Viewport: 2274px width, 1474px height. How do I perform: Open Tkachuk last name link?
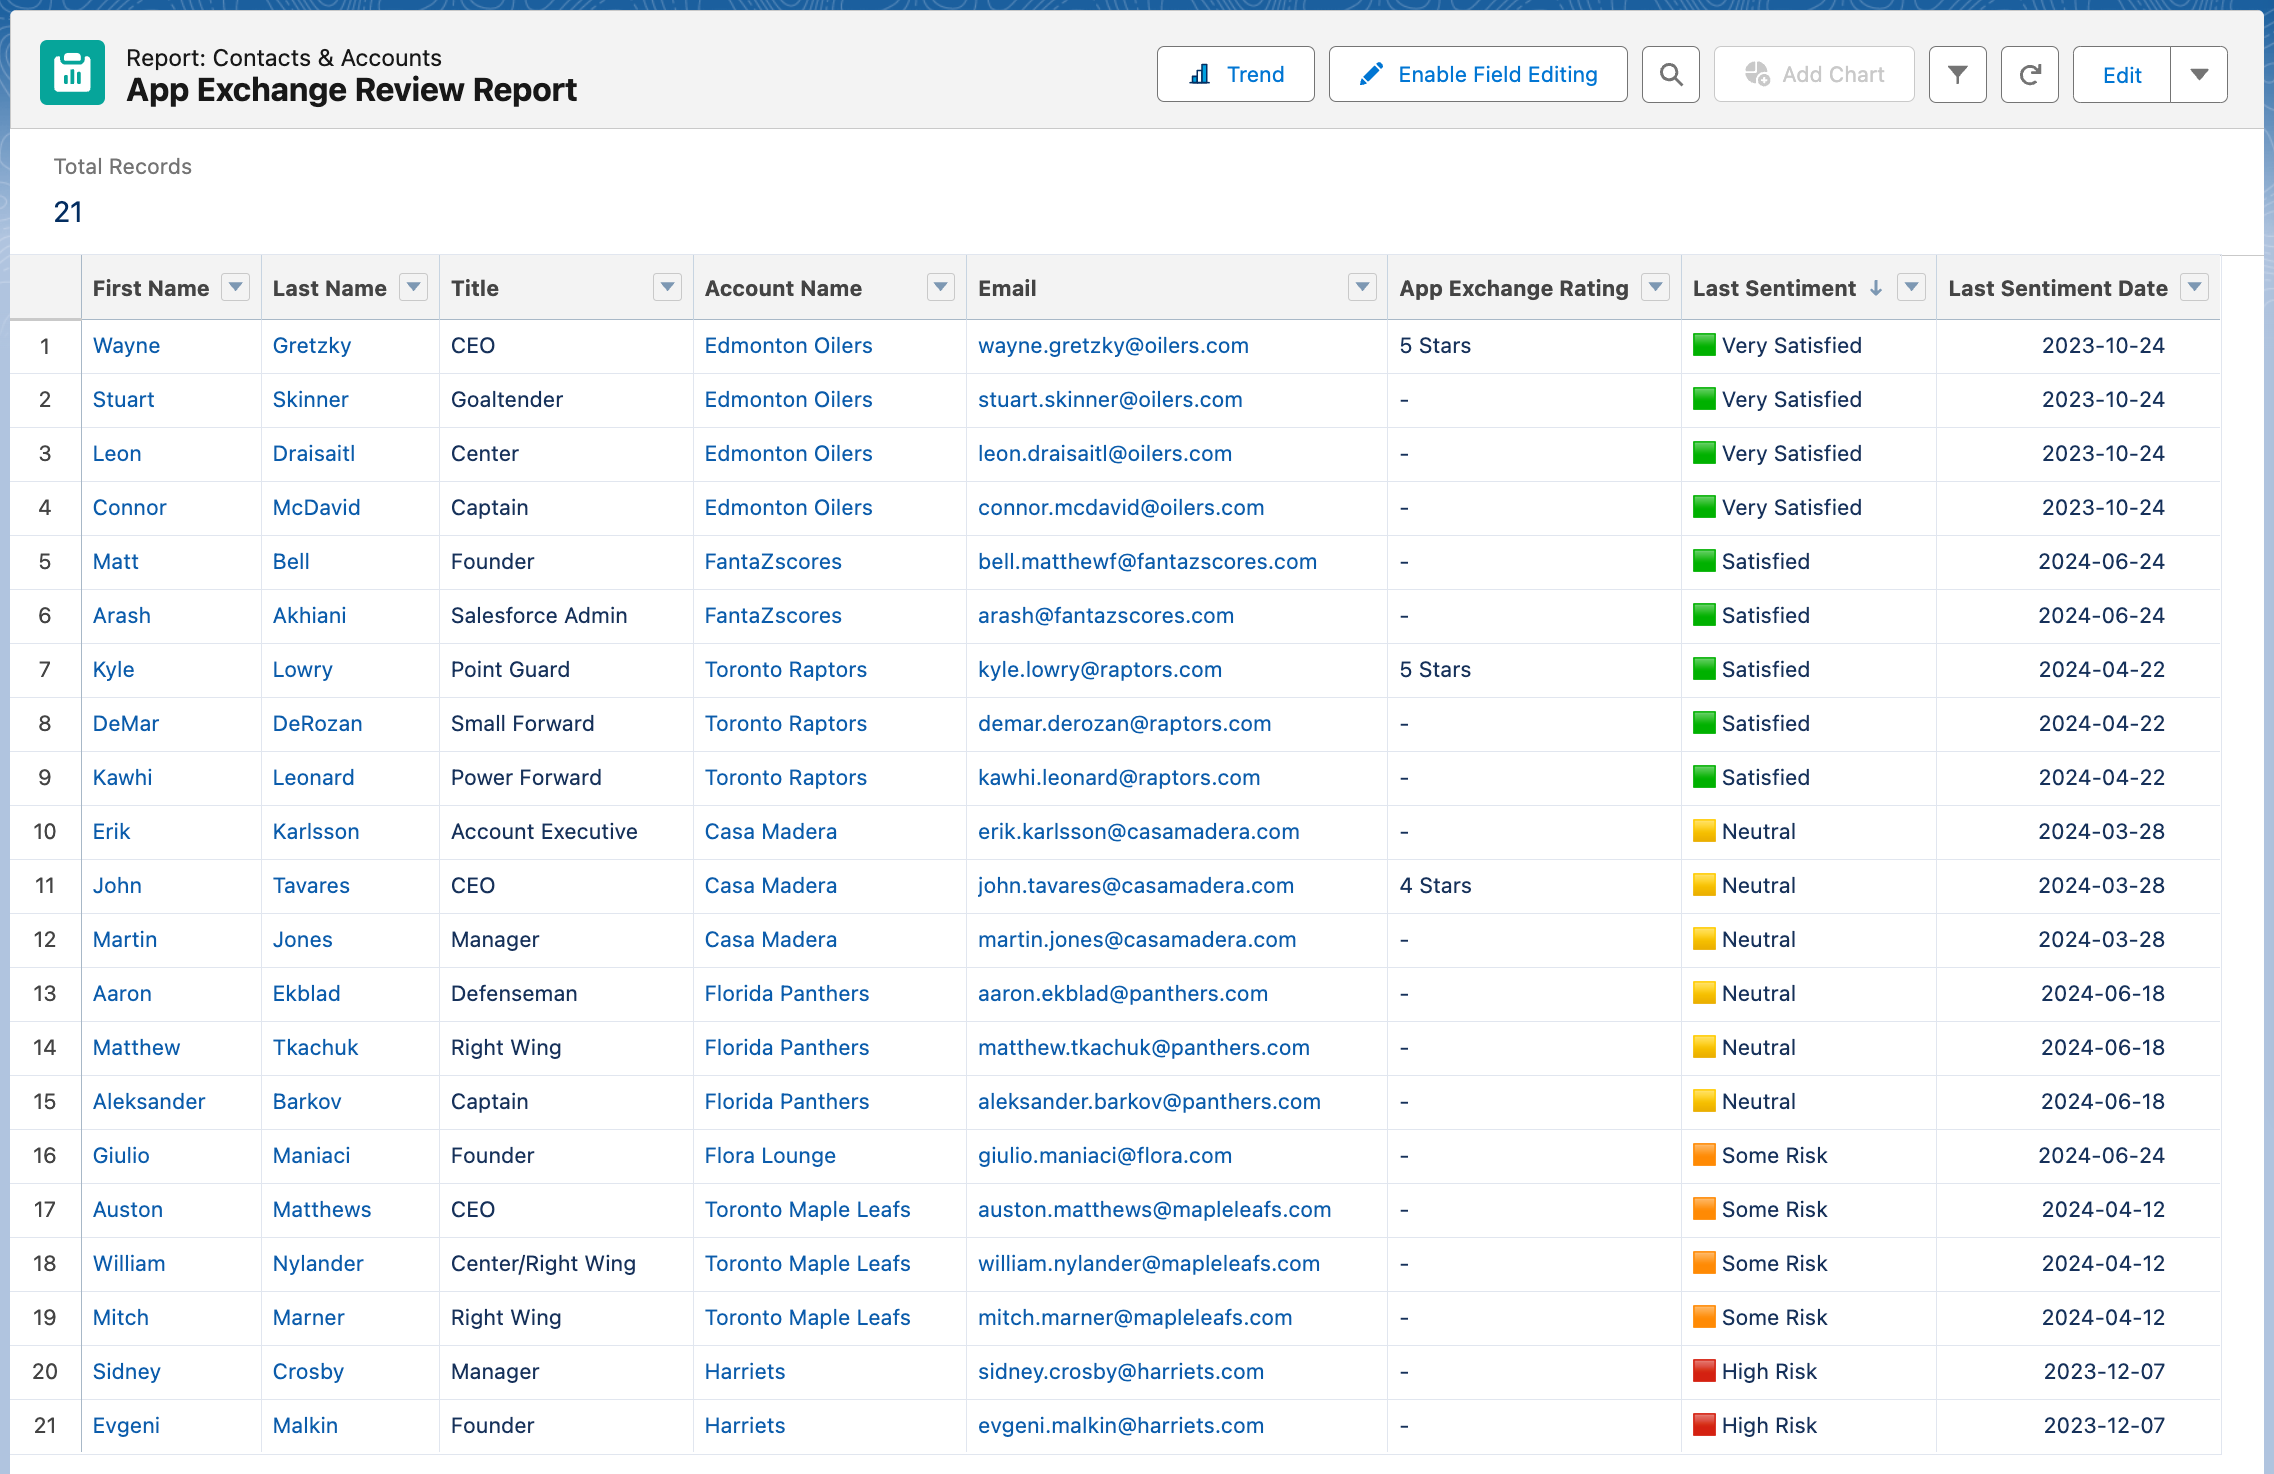315,1047
